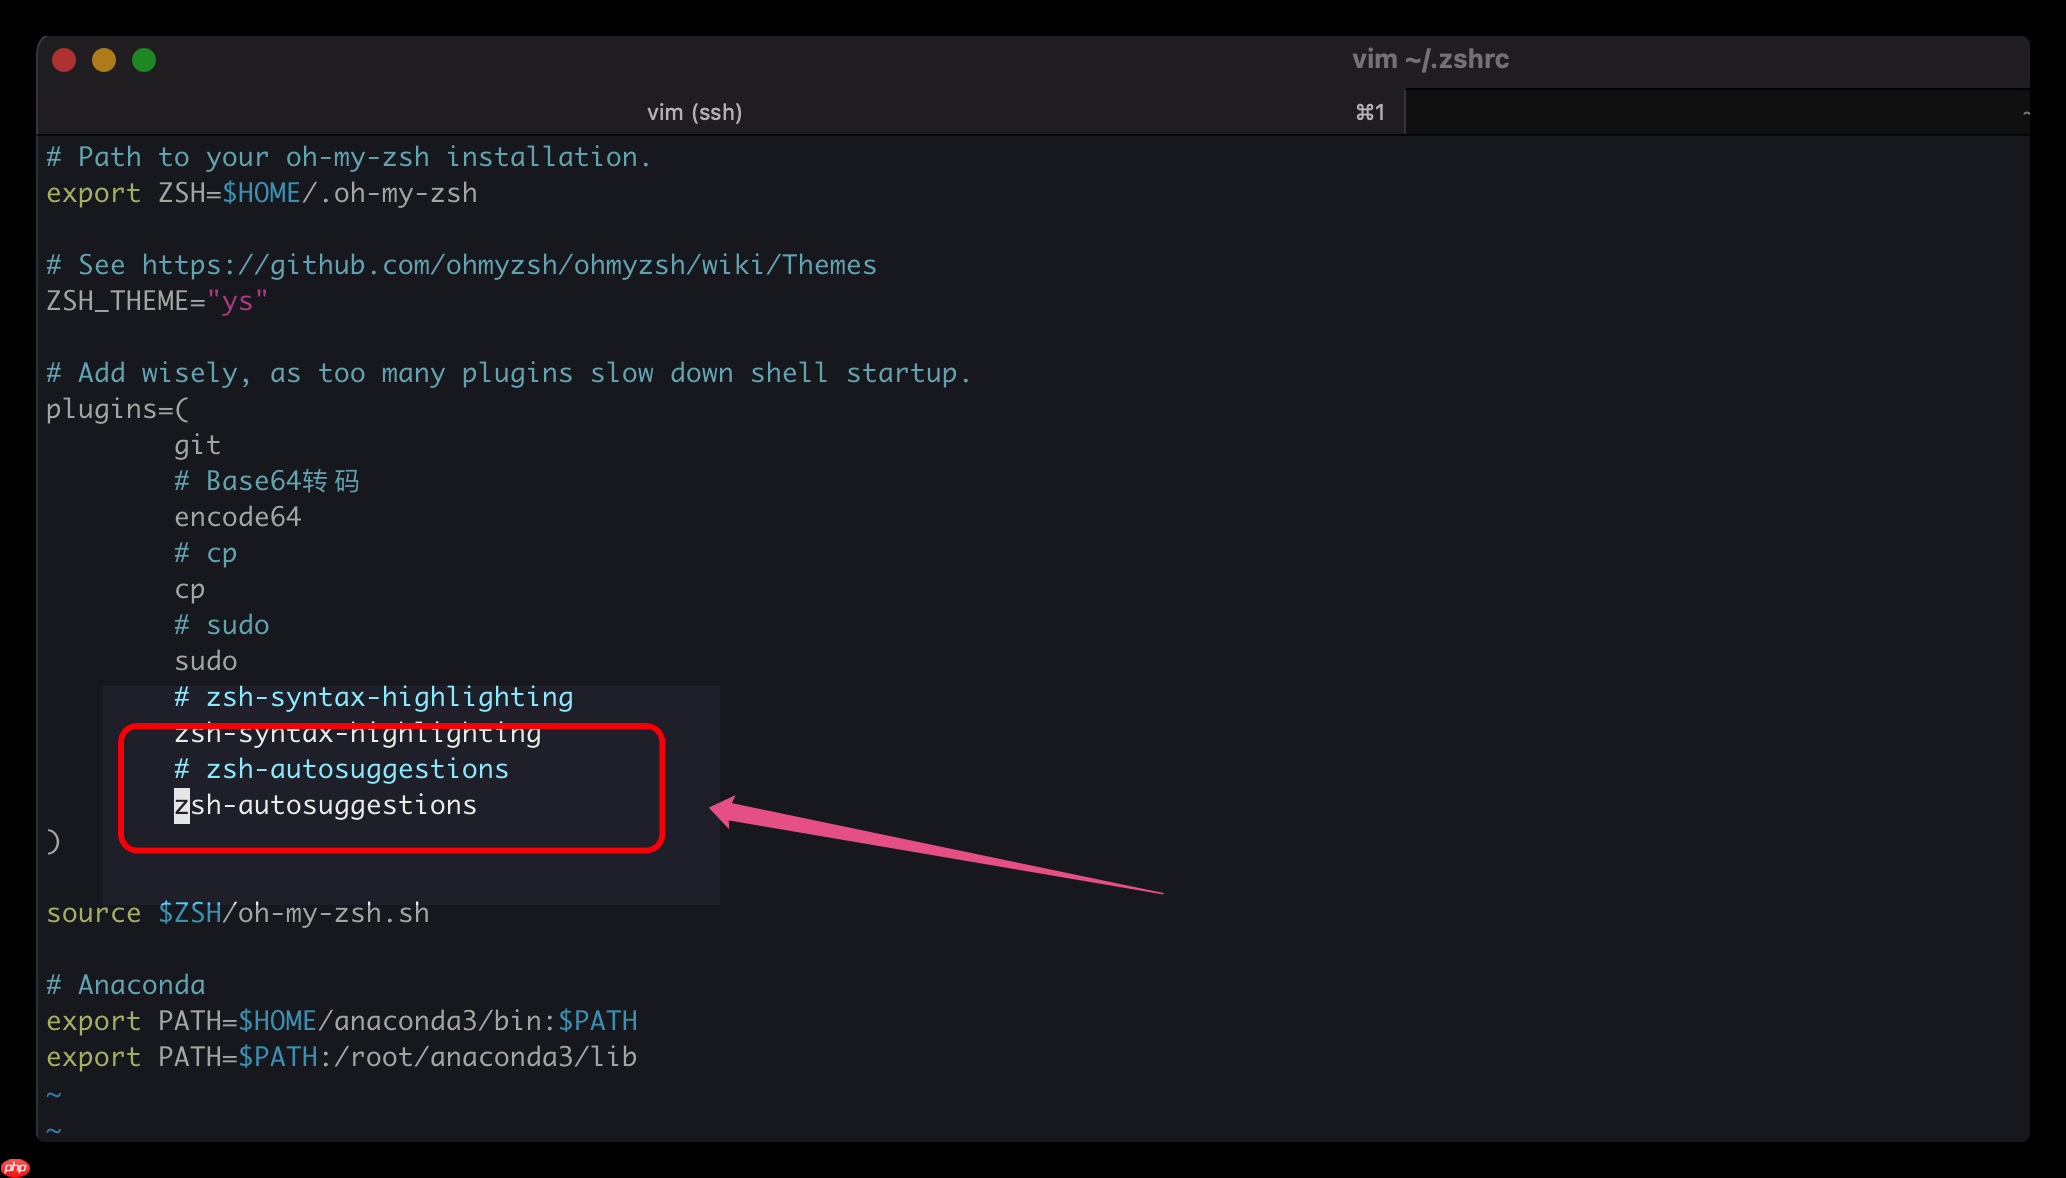2066x1178 pixels.
Task: Click the closing parenthesis of the plugins array
Action: [52, 840]
